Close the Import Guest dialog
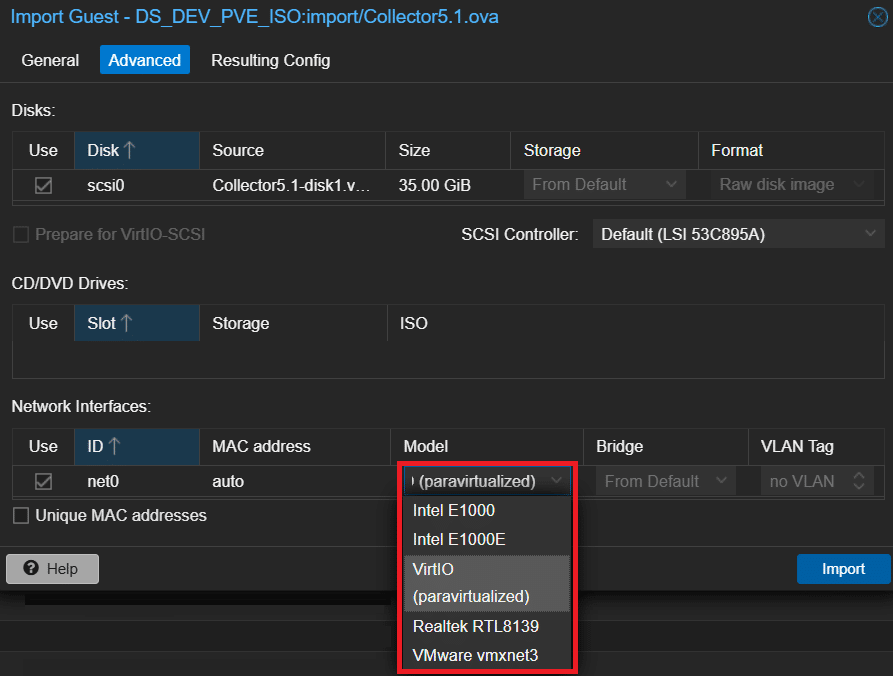The image size is (893, 676). click(877, 17)
